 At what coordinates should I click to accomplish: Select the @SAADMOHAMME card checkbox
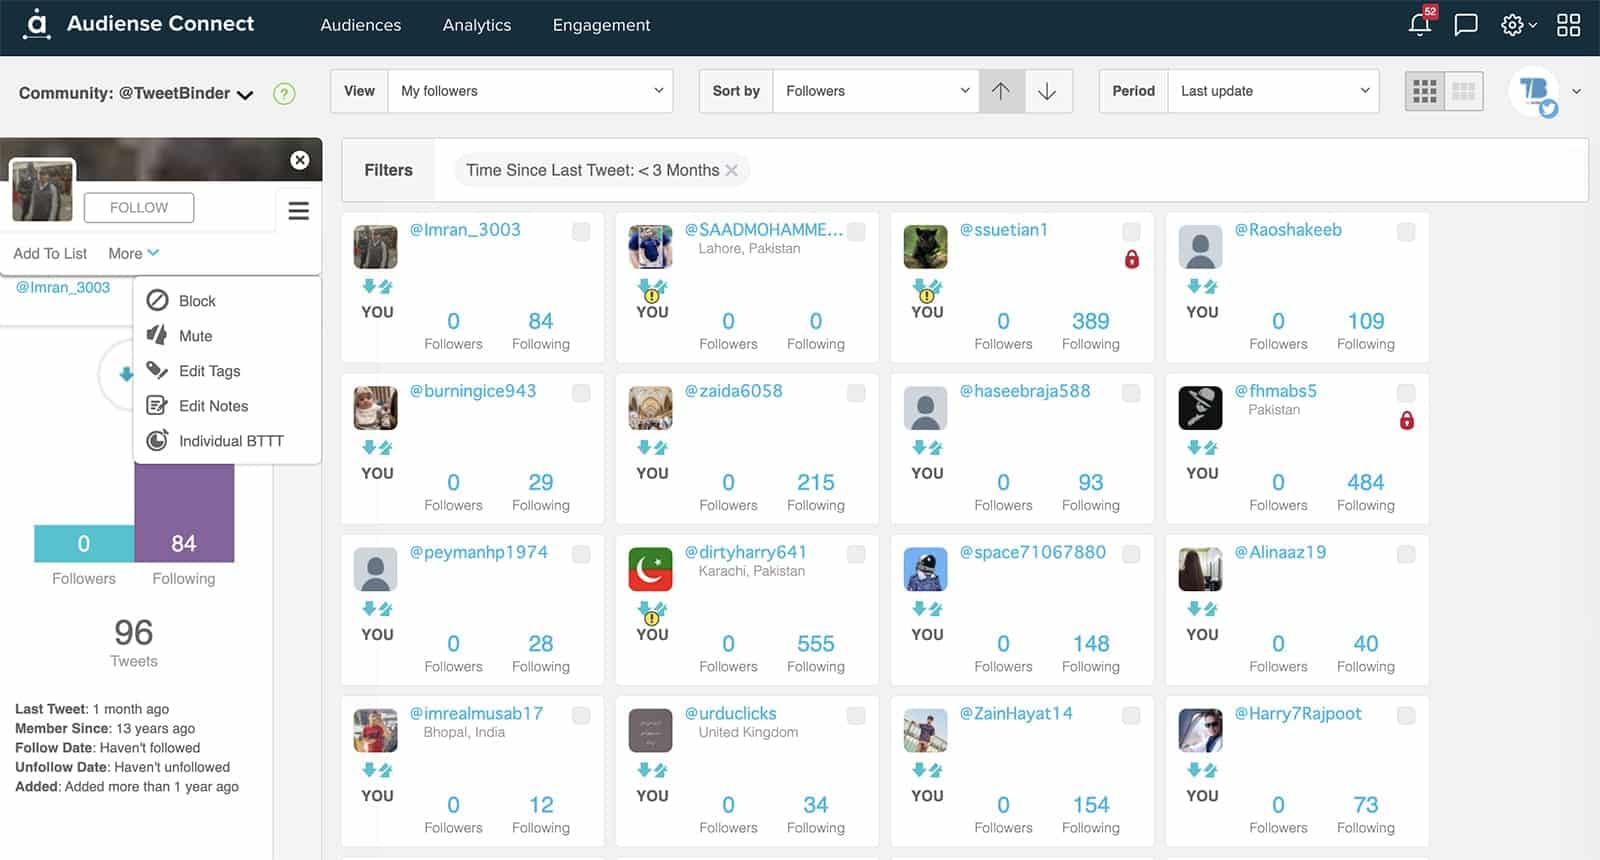tap(856, 232)
